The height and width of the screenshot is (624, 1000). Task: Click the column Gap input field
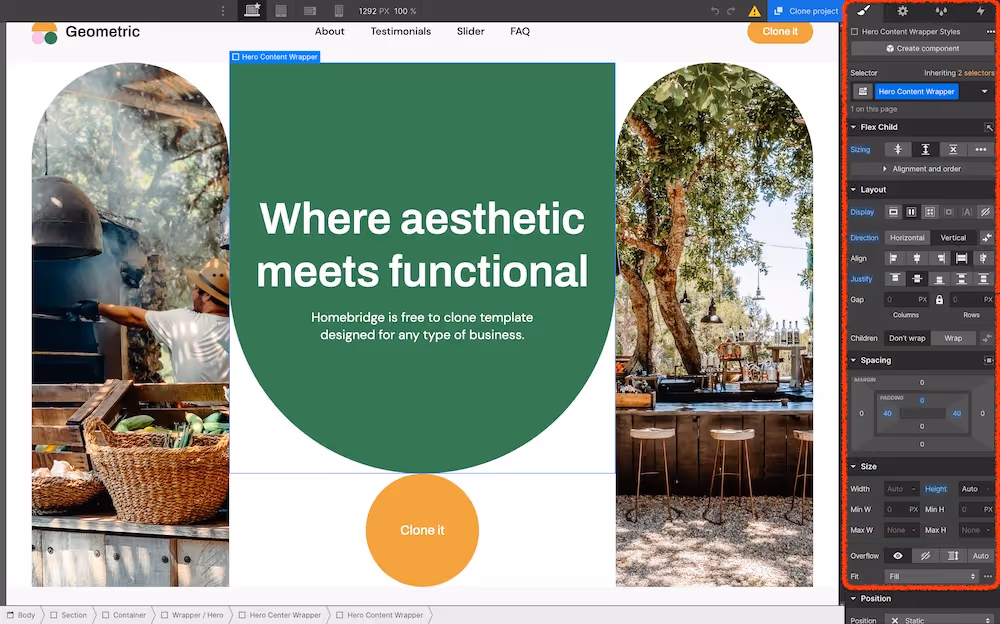pos(906,299)
